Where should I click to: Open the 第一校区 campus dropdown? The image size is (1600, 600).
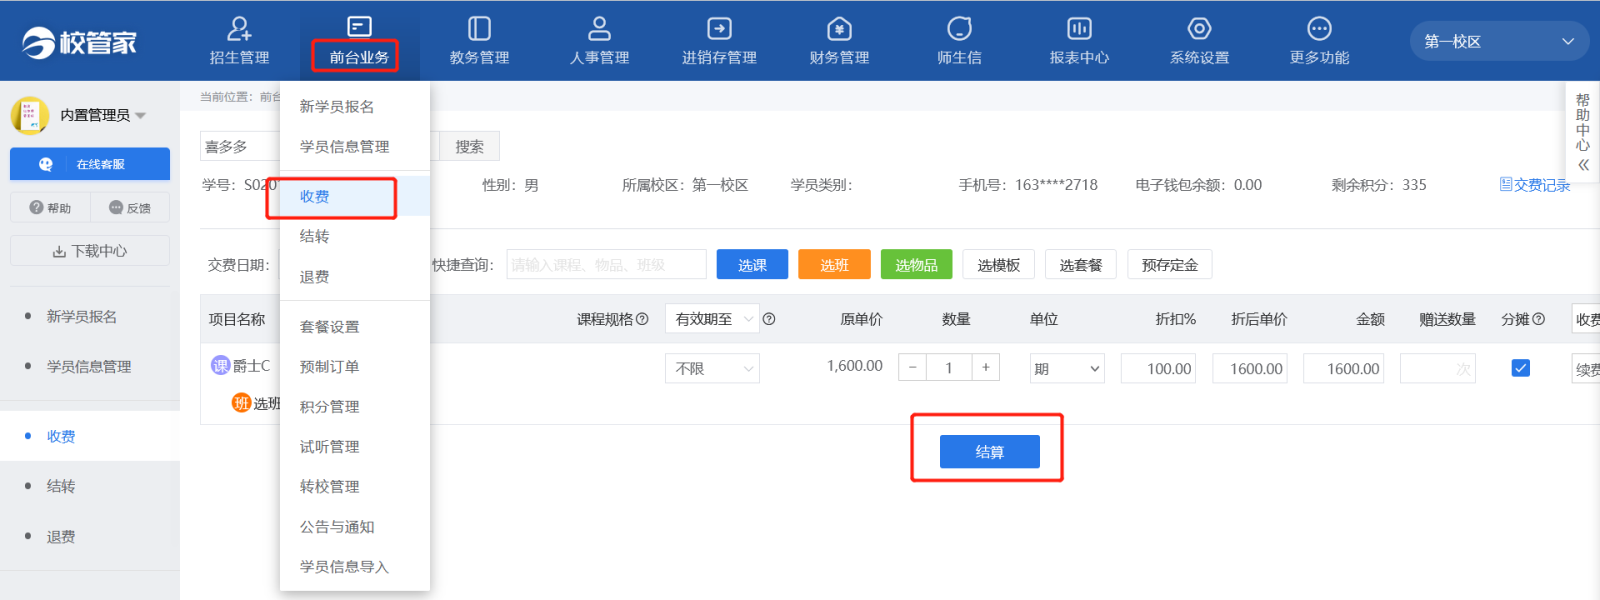click(1499, 41)
